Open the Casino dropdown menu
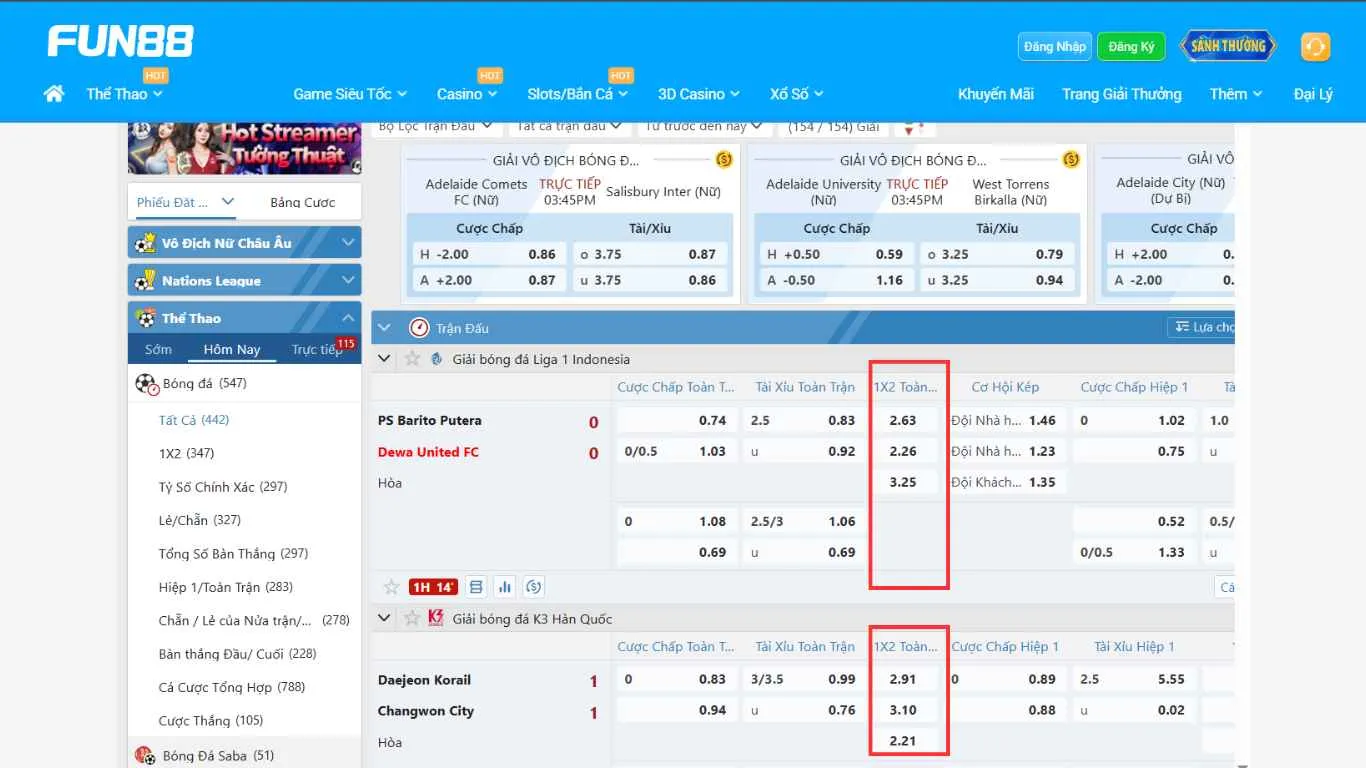Image resolution: width=1366 pixels, height=768 pixels. pyautogui.click(x=466, y=94)
